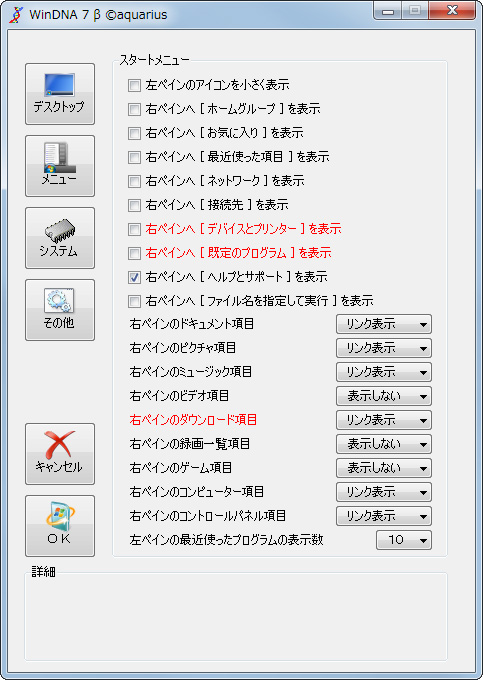This screenshot has width=483, height=680.
Task: Minimize the WinDNA window
Action: (388, 11)
